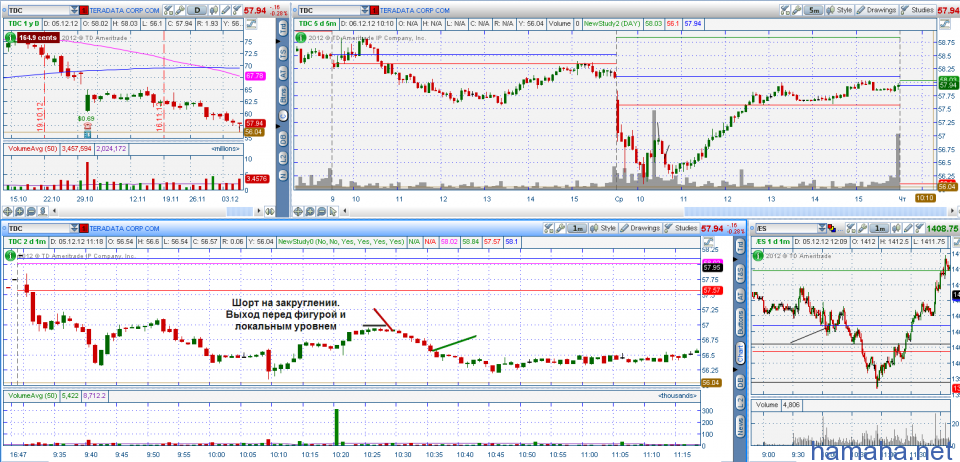This screenshot has height=462, width=960.
Task: Open Studies menu in 5-minute chart
Action: click(917, 10)
